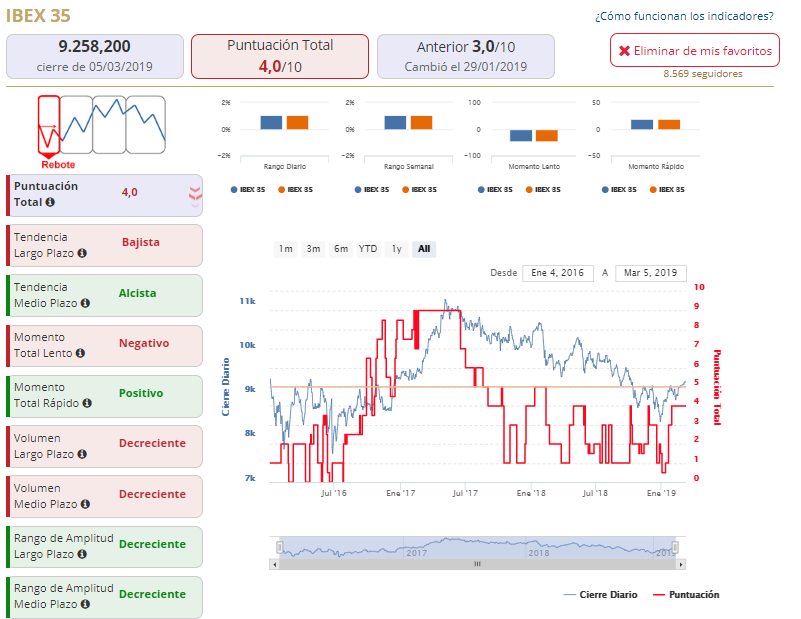Toggle Cierre Diario series in chart legend

pyautogui.click(x=600, y=594)
